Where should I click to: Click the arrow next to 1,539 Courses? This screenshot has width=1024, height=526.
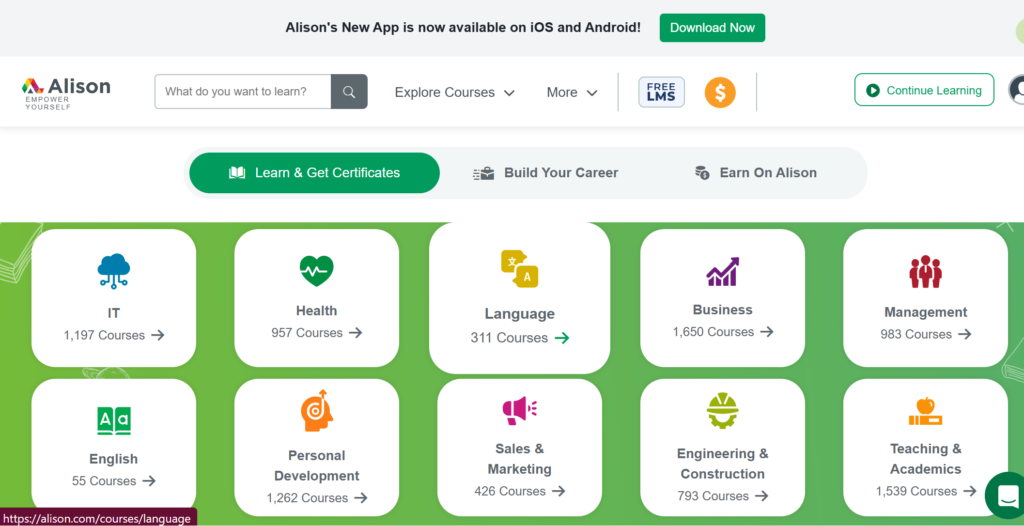970,491
